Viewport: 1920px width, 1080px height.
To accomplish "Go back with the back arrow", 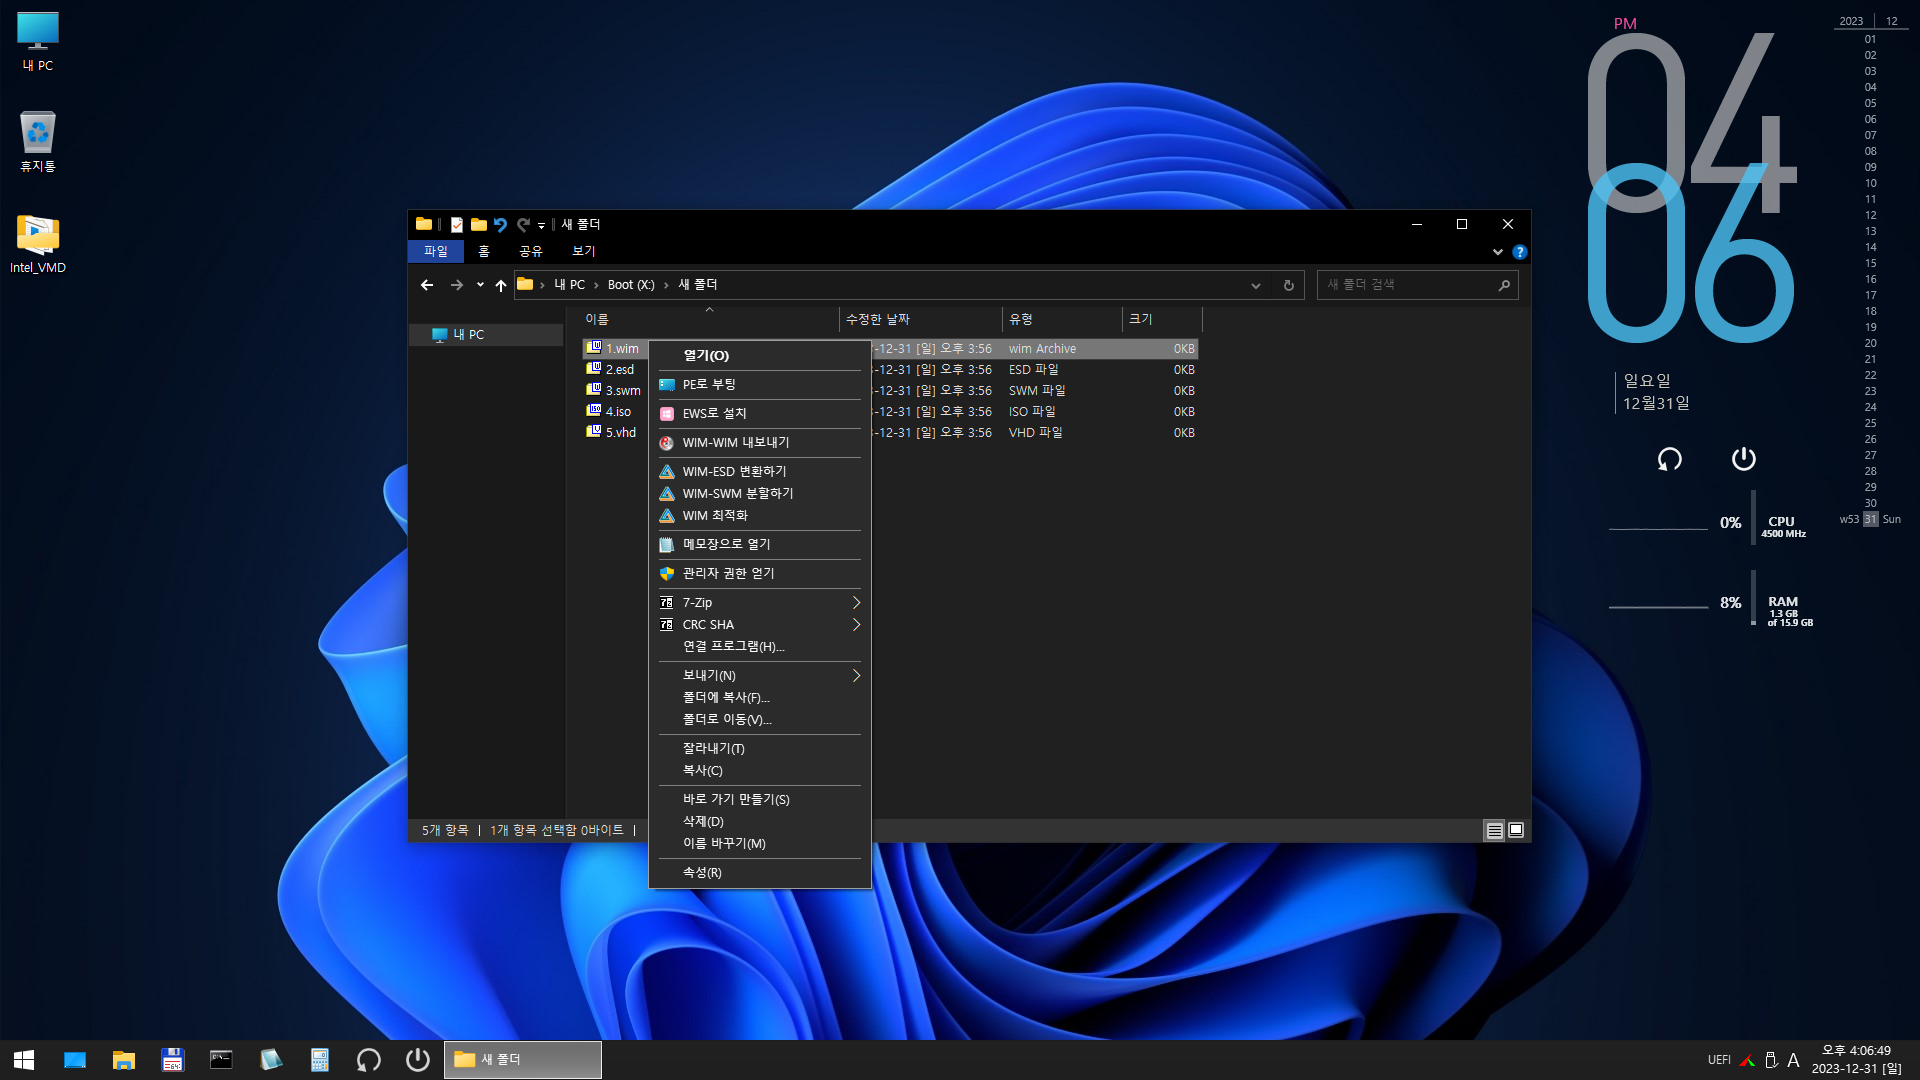I will click(x=427, y=285).
